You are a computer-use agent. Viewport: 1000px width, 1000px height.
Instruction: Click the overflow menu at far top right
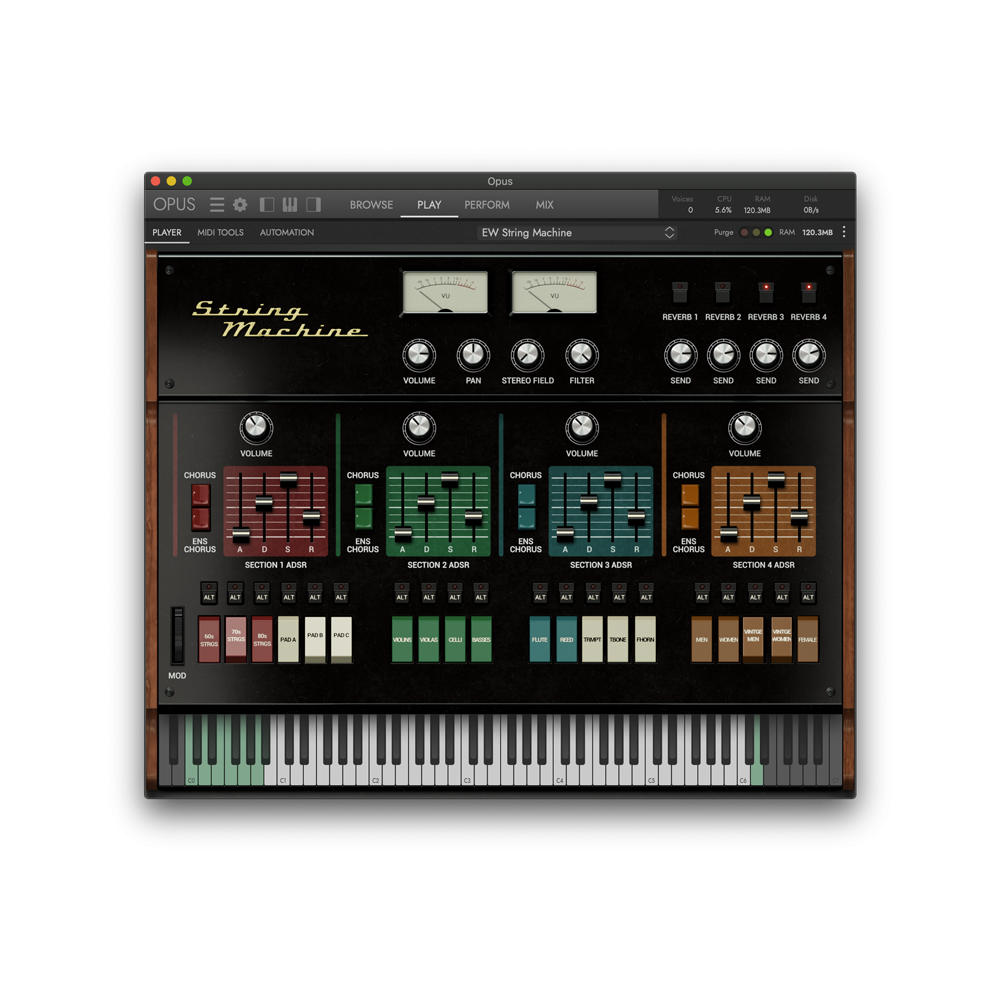[x=843, y=232]
